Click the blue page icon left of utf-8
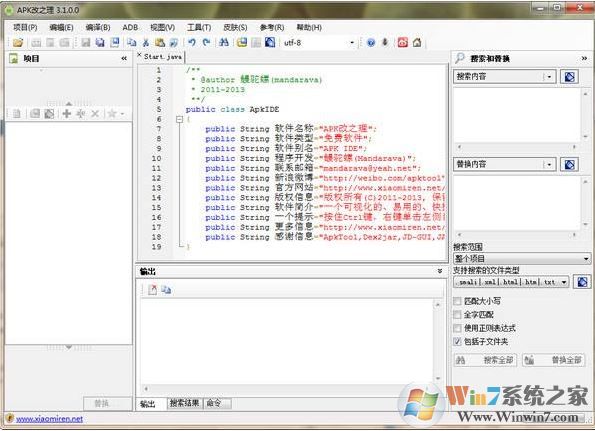595x431 pixels. 270,42
